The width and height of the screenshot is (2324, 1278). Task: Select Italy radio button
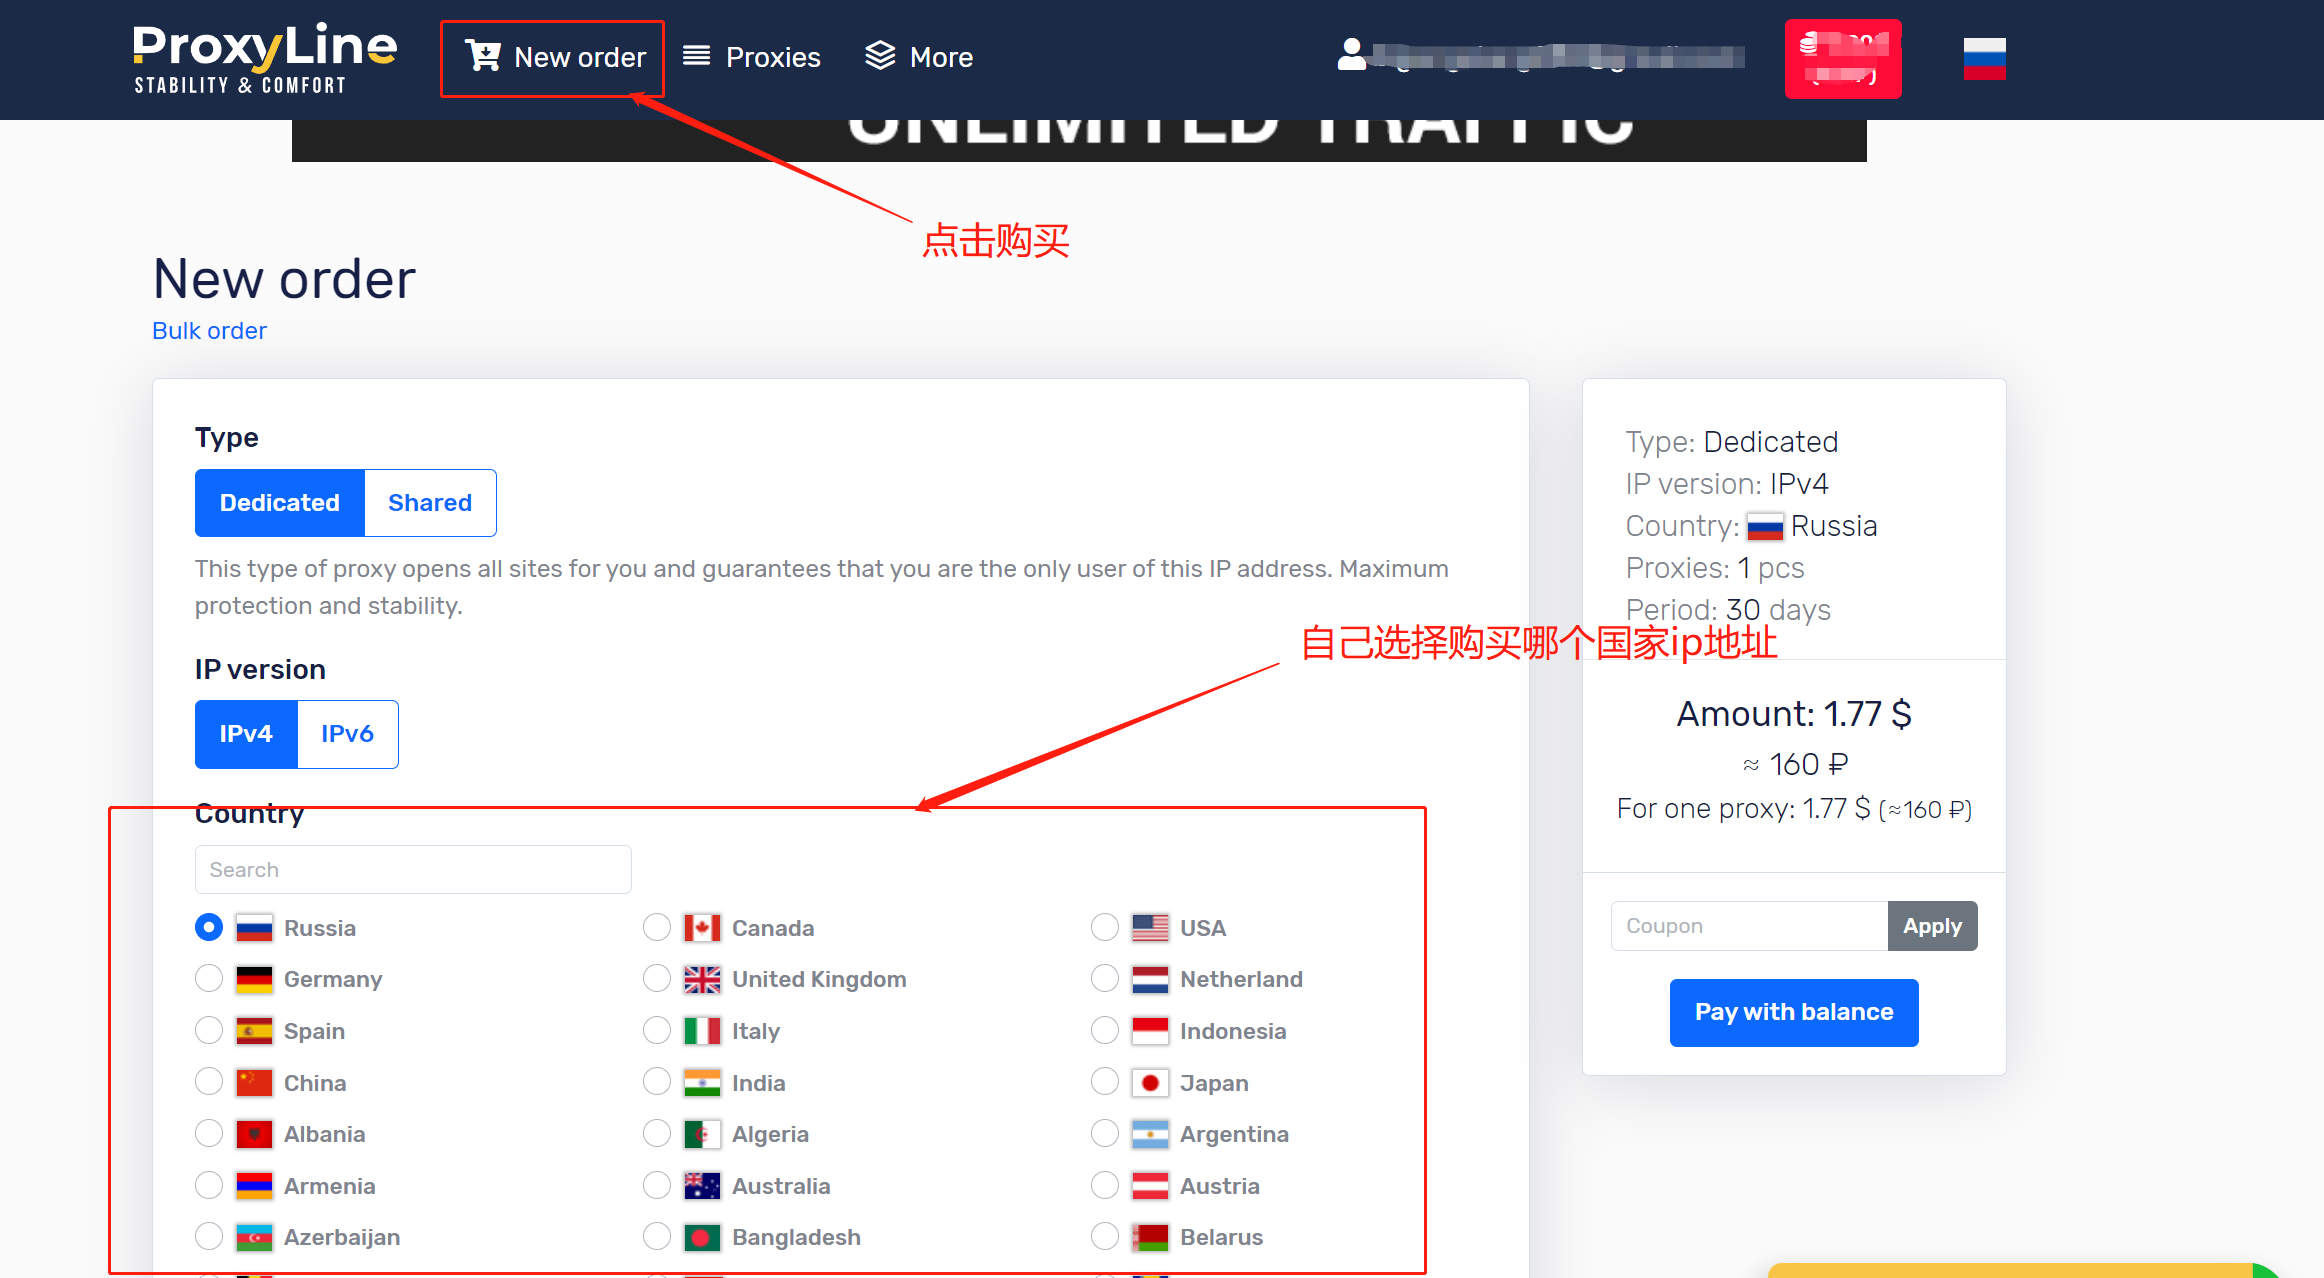[x=657, y=1030]
